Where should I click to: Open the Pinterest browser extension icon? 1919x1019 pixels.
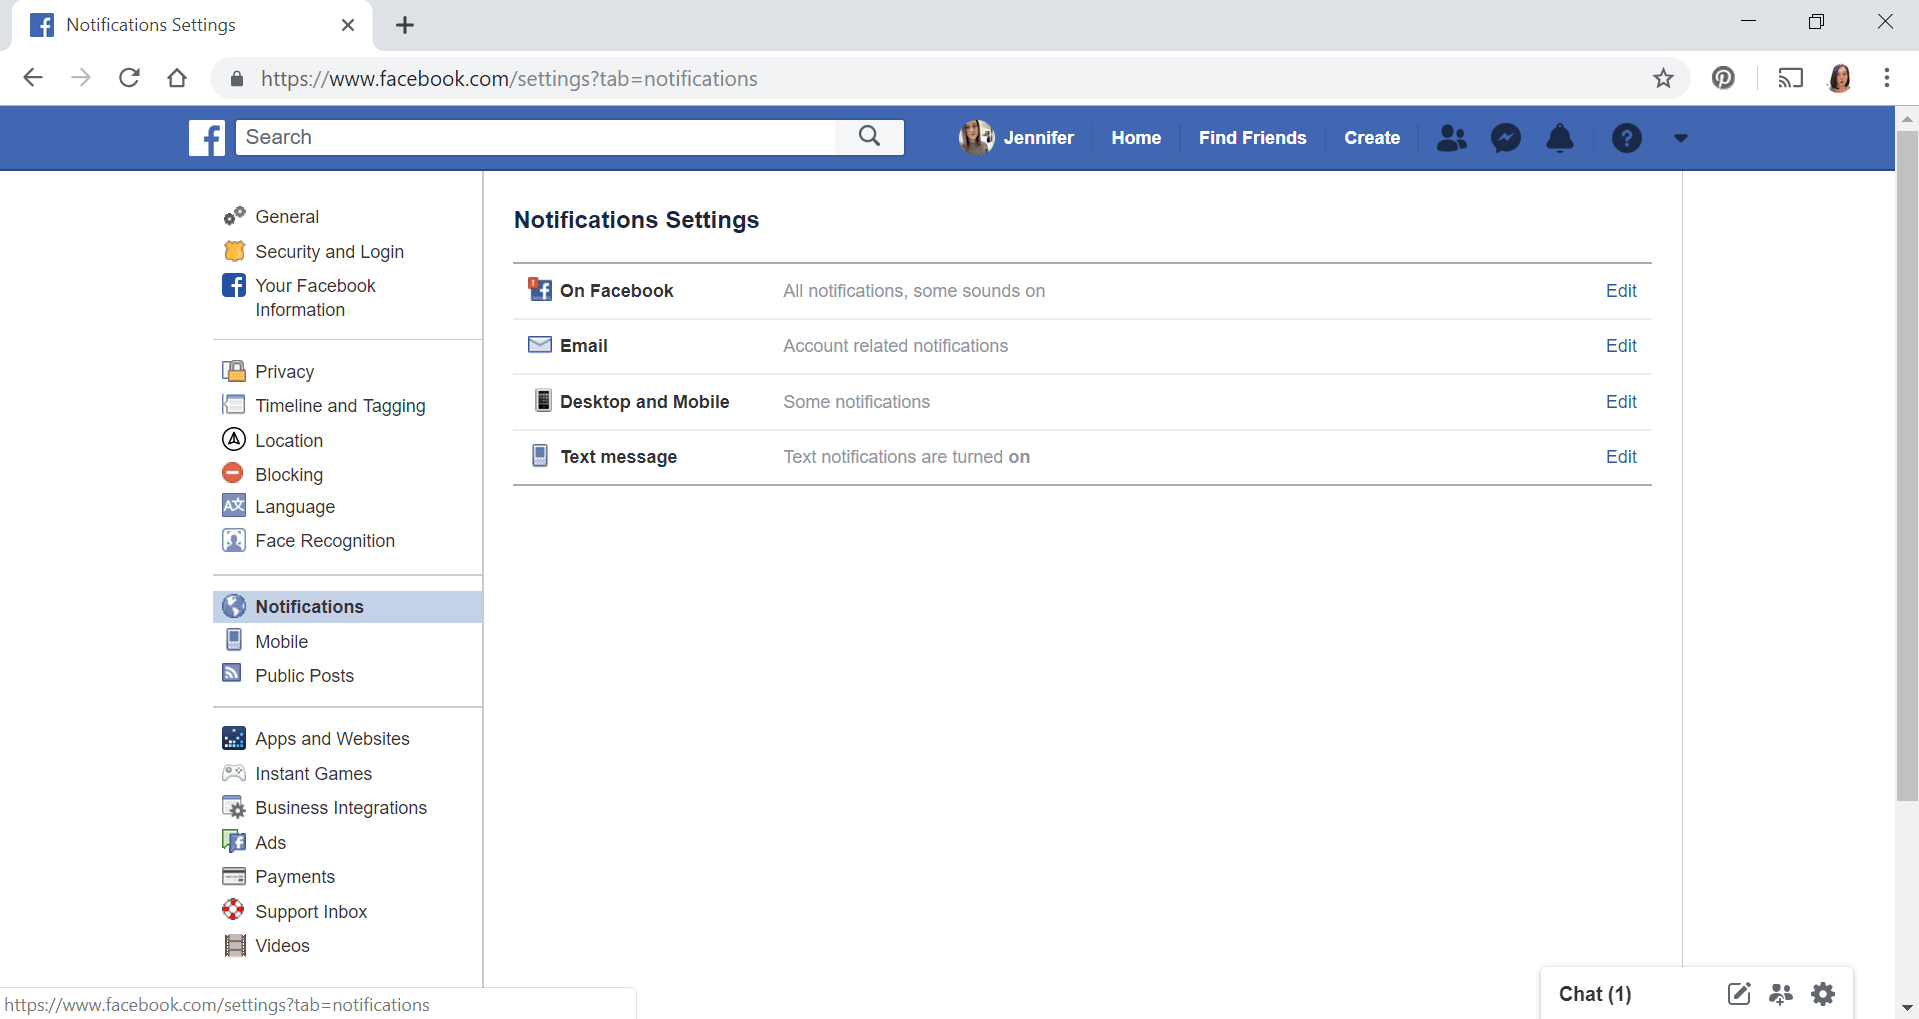pyautogui.click(x=1723, y=78)
